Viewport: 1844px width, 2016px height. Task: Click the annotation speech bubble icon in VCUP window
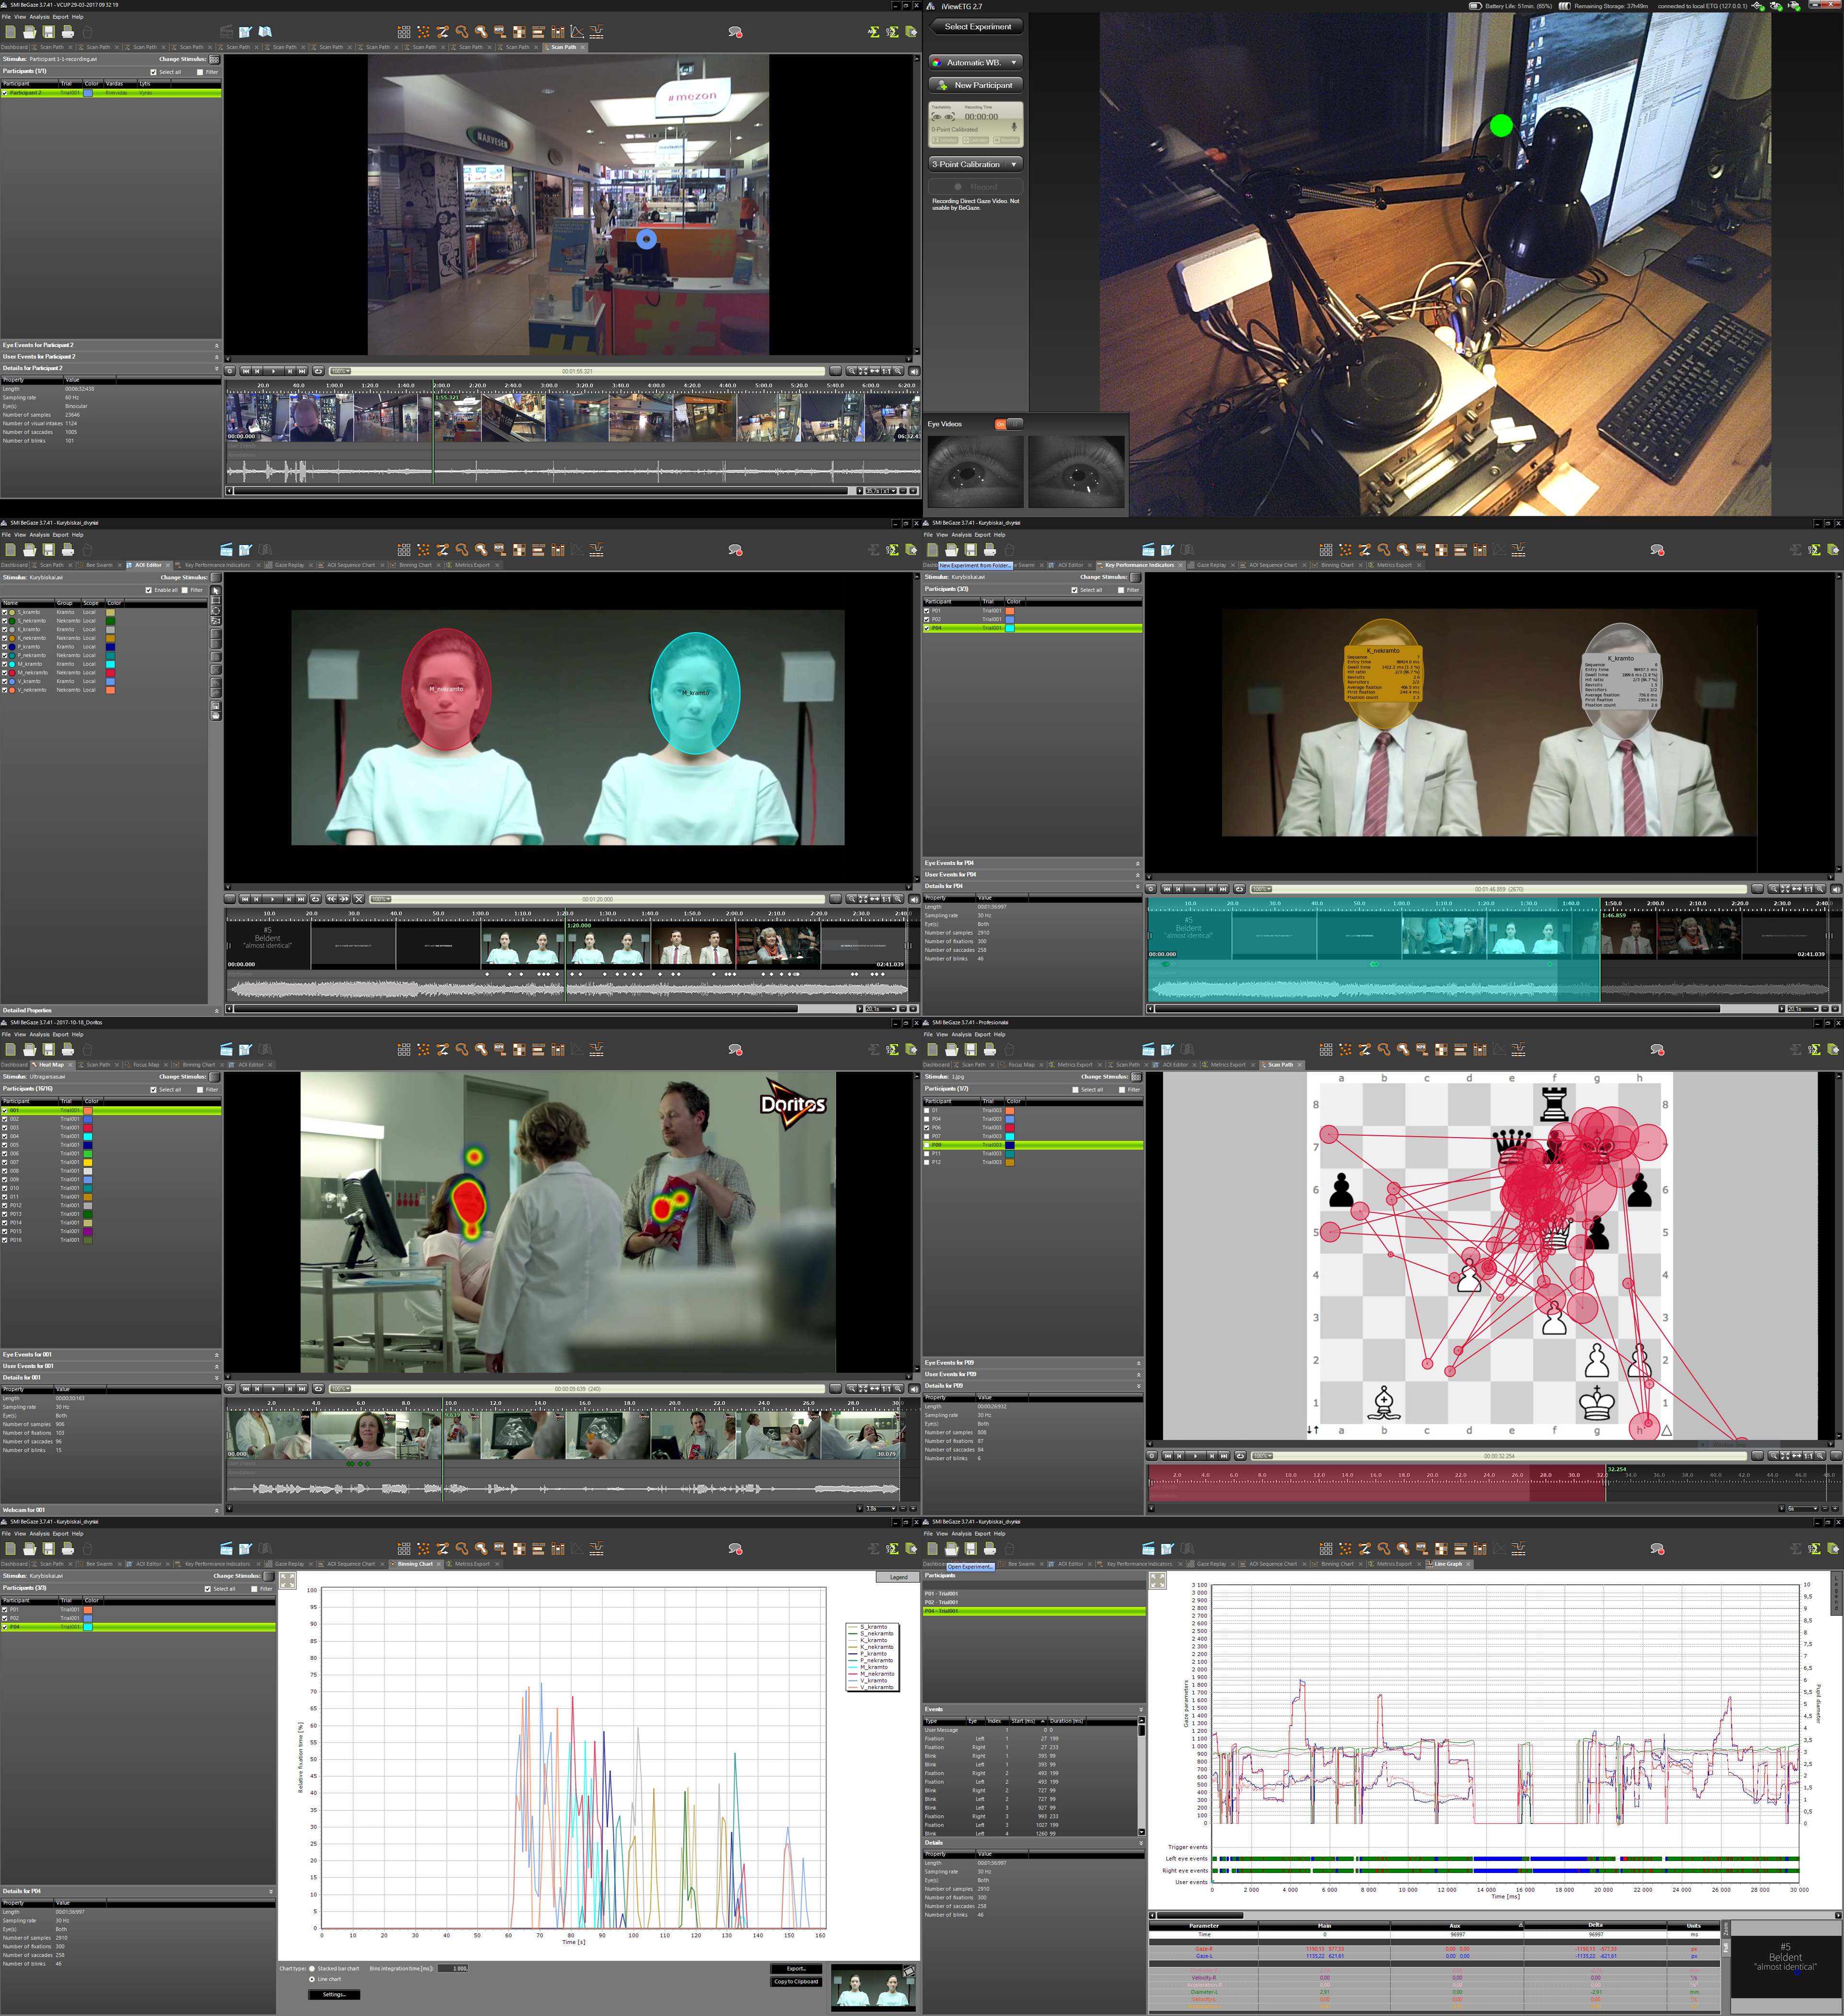coord(735,32)
